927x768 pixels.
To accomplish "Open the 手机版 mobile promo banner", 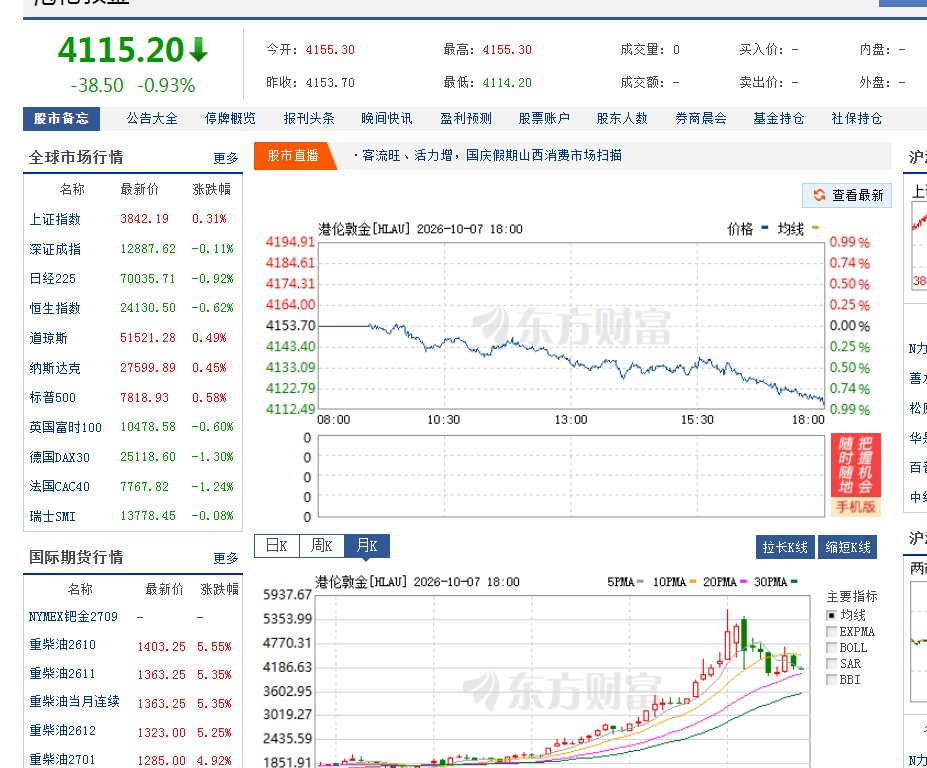I will click(x=855, y=474).
